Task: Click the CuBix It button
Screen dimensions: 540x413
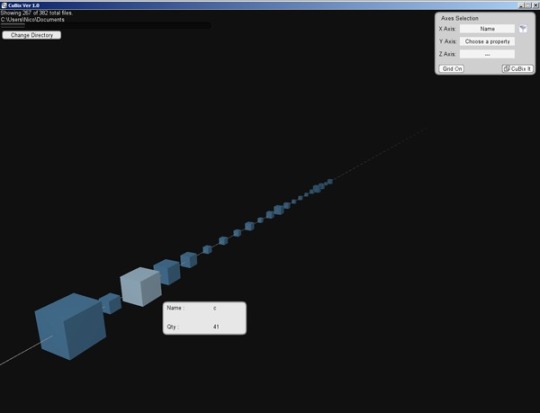Action: (x=517, y=69)
